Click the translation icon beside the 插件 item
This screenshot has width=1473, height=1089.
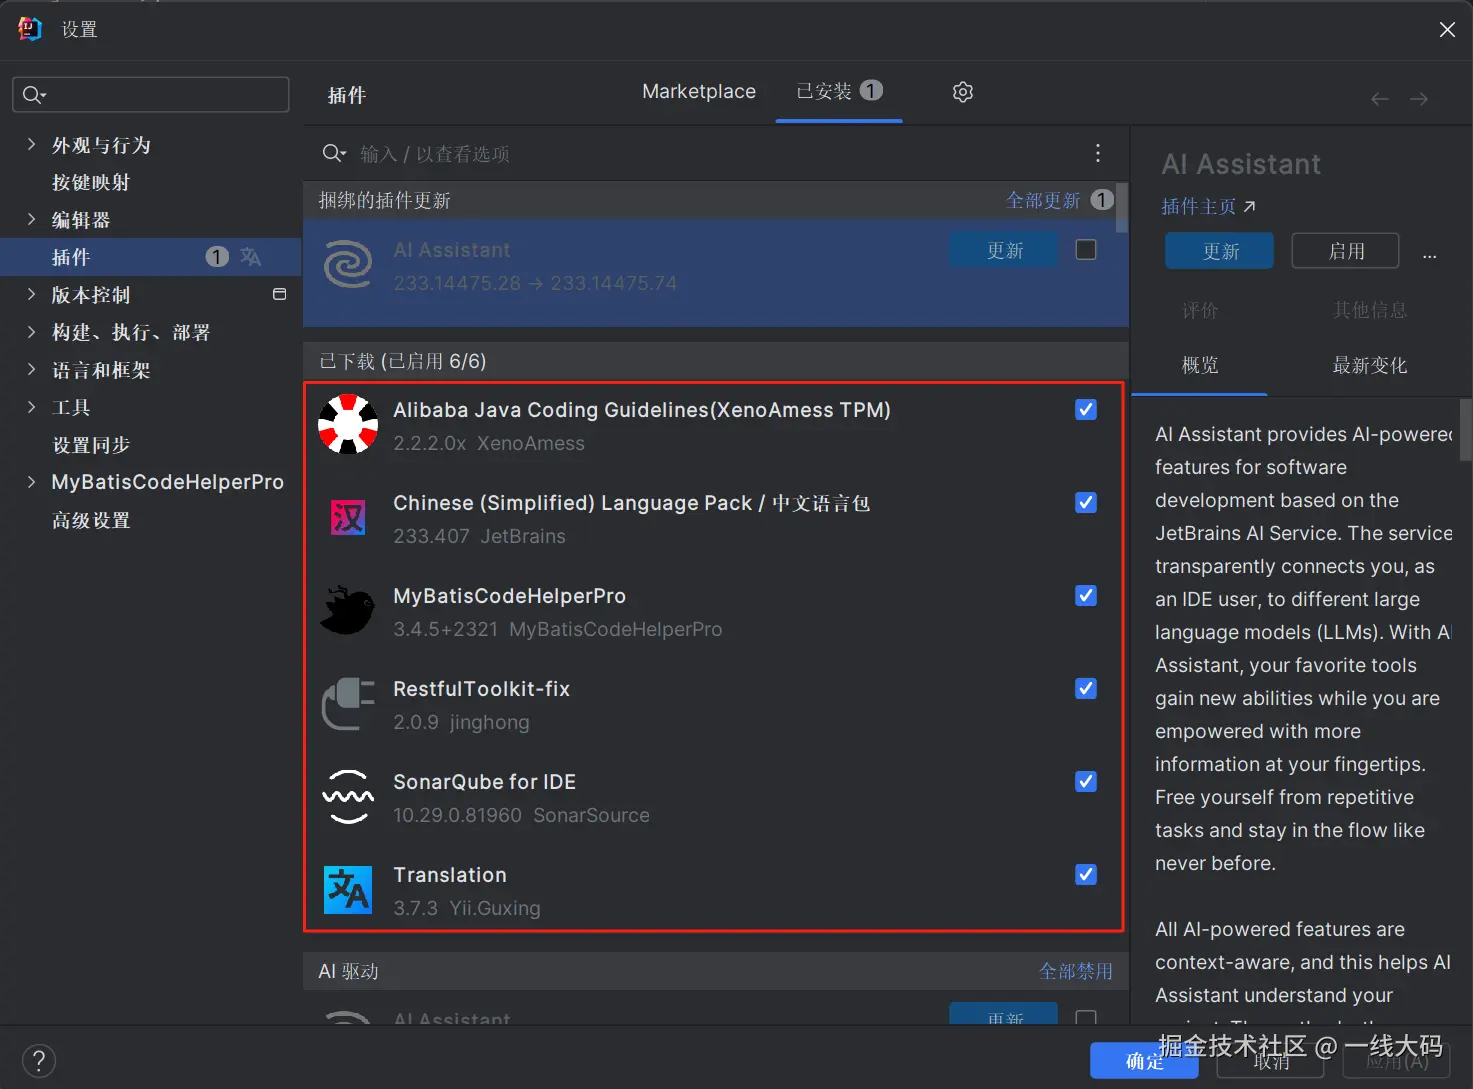(251, 257)
